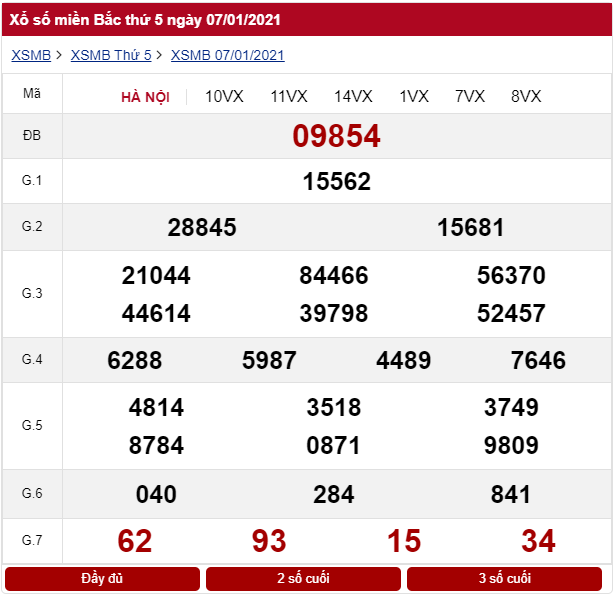613x596 pixels.
Task: Open the XSMB 07/01/2021 breadcrumb link
Action: point(228,55)
